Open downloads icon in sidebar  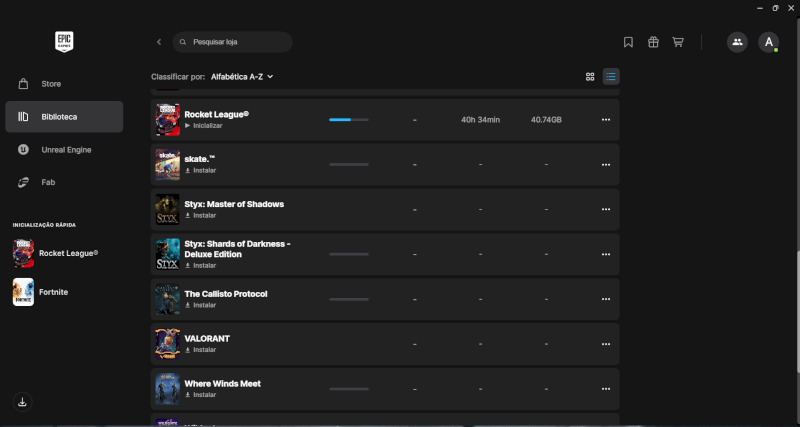click(x=23, y=402)
